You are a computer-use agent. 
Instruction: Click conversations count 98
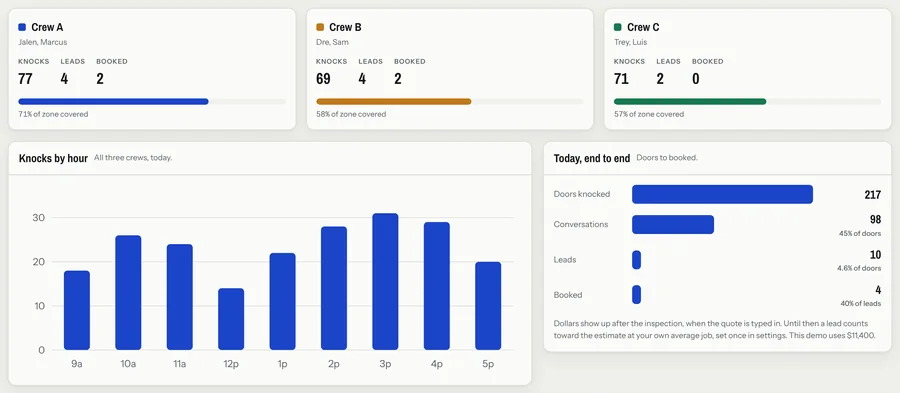pos(875,220)
